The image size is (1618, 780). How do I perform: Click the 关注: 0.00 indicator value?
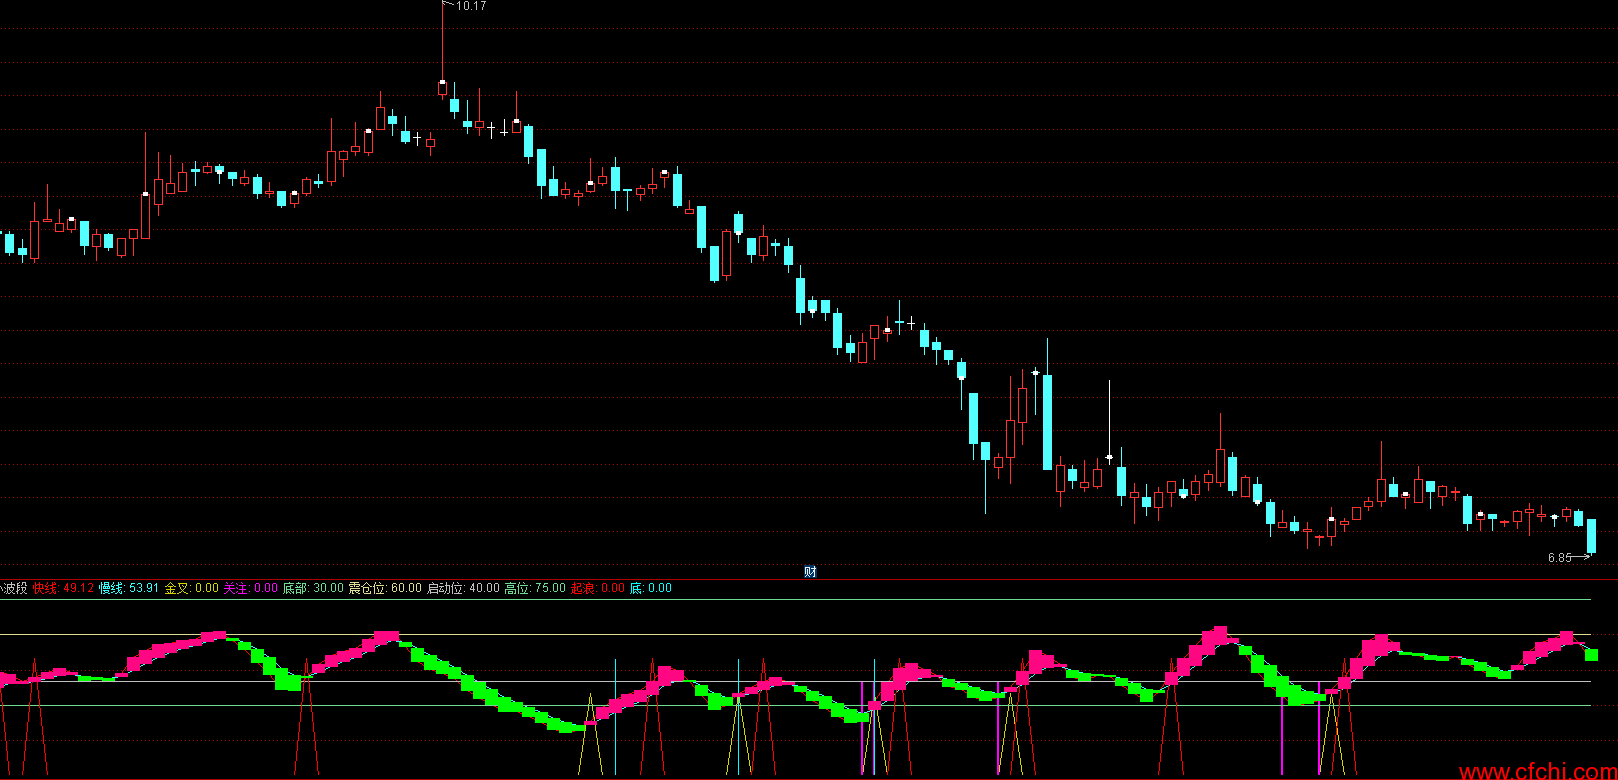(250, 588)
